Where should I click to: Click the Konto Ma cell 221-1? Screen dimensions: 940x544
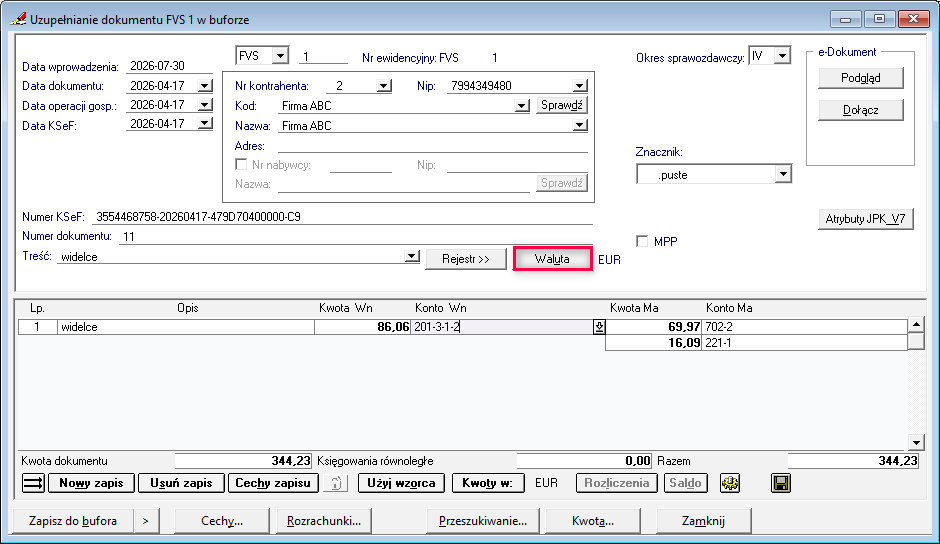805,343
